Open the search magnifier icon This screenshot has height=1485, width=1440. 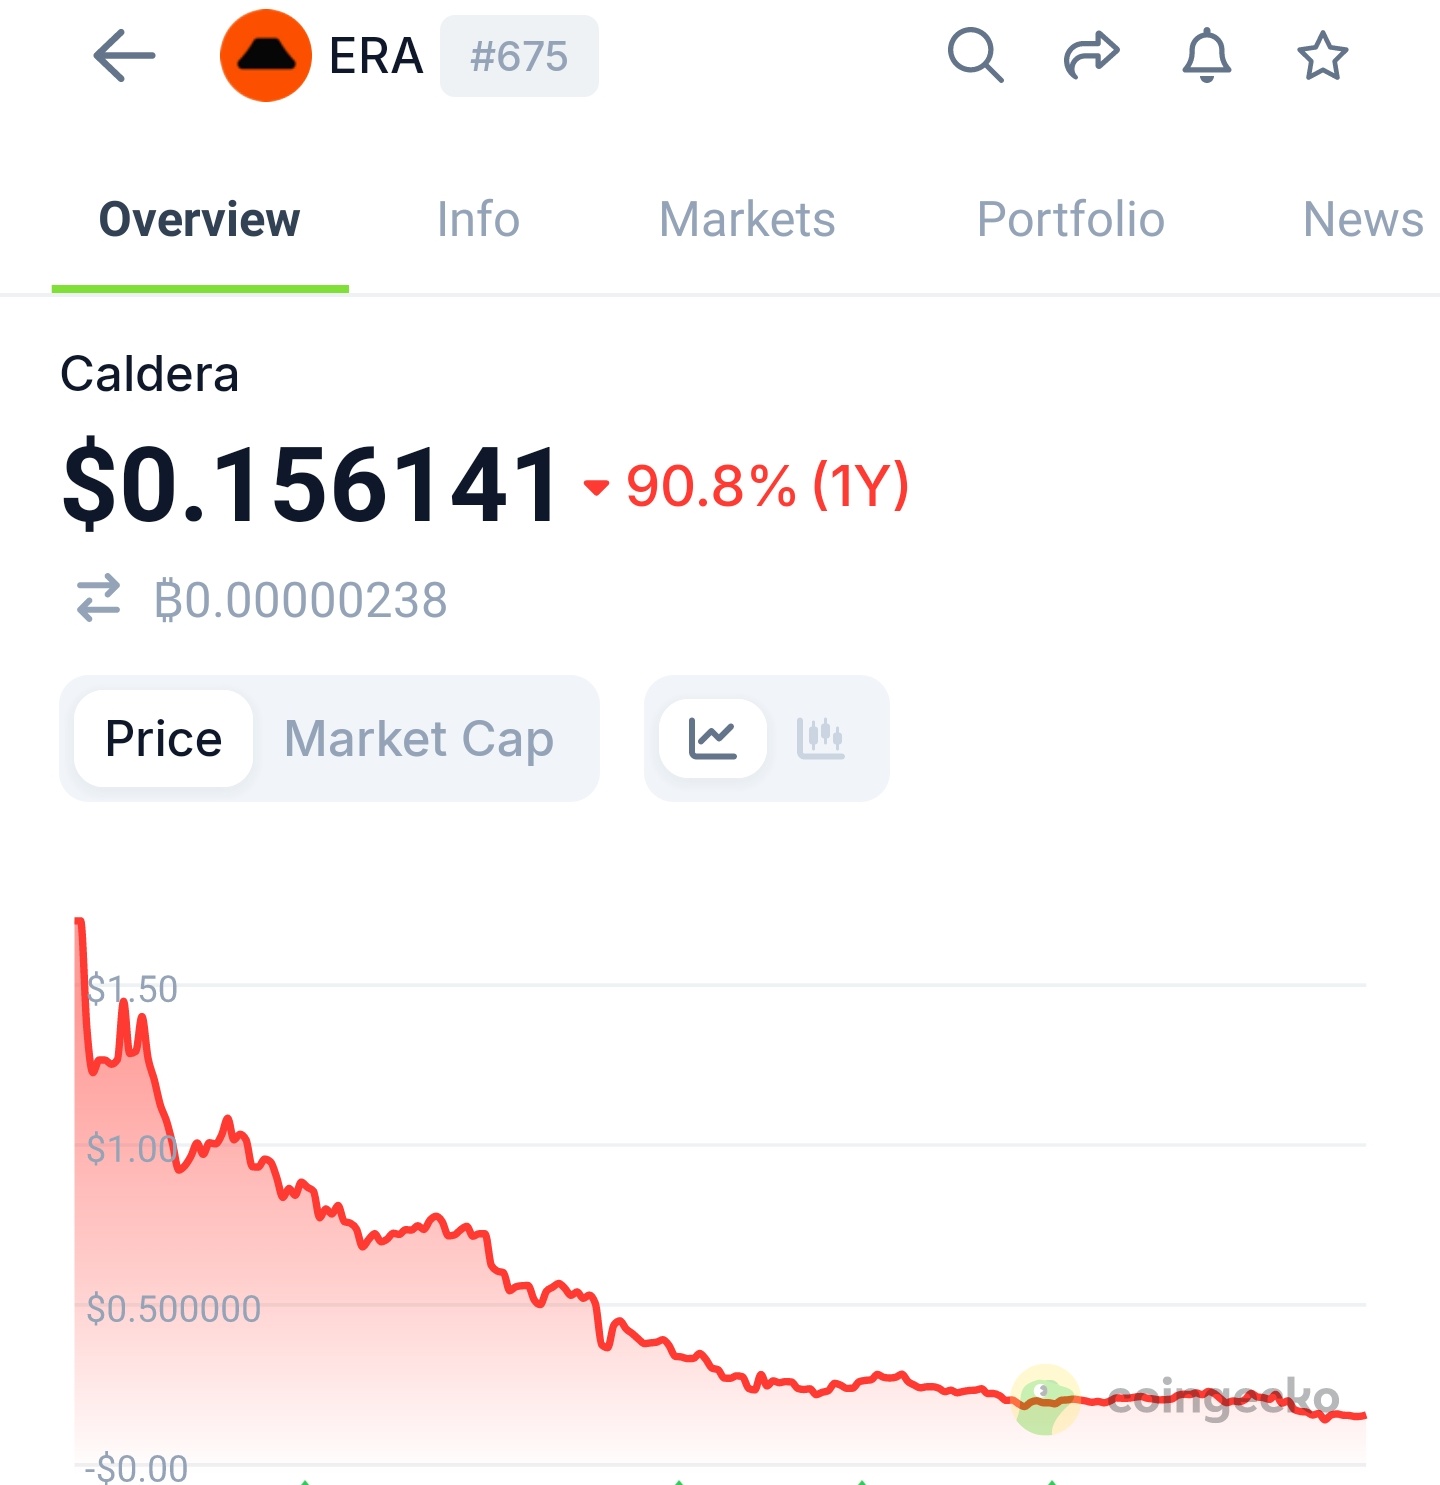(x=975, y=56)
